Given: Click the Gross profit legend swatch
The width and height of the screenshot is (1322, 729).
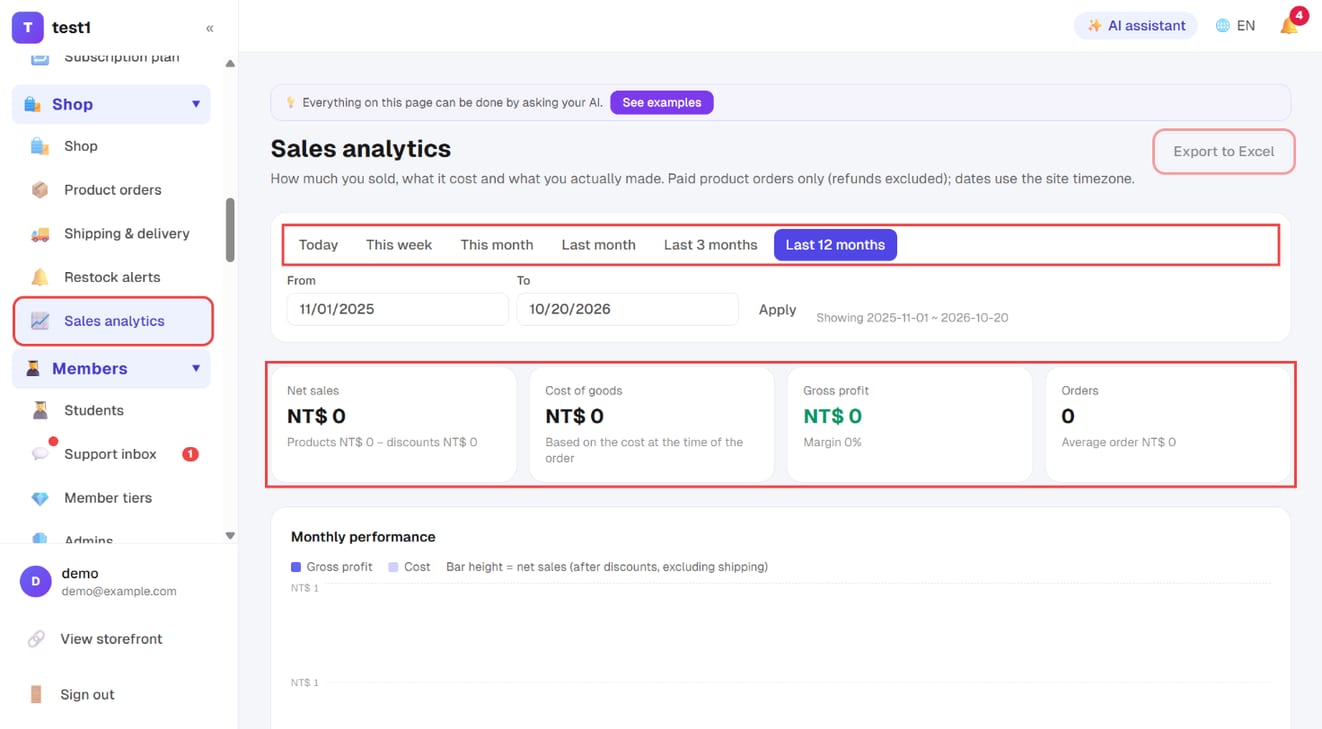Looking at the screenshot, I should coord(296,567).
